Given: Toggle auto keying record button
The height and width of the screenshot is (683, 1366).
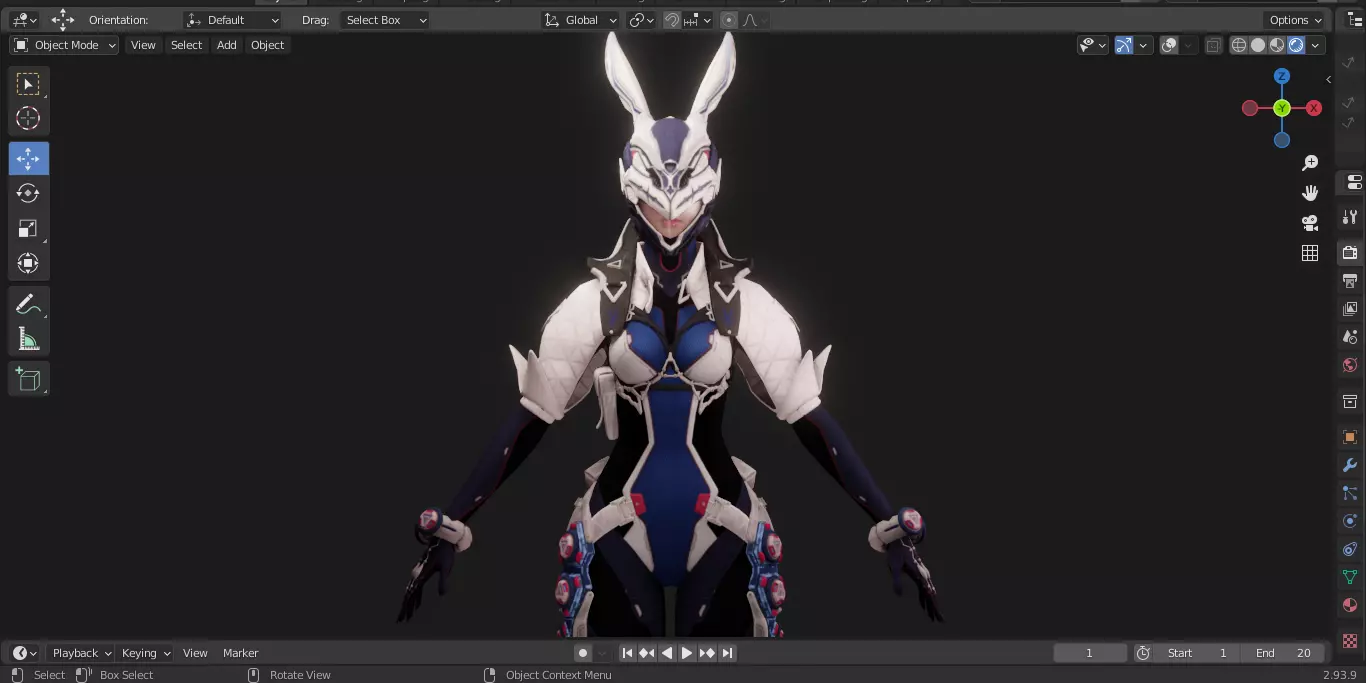Looking at the screenshot, I should [583, 653].
